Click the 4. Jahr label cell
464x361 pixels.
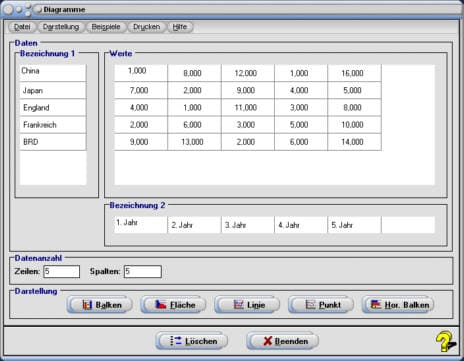coord(301,225)
